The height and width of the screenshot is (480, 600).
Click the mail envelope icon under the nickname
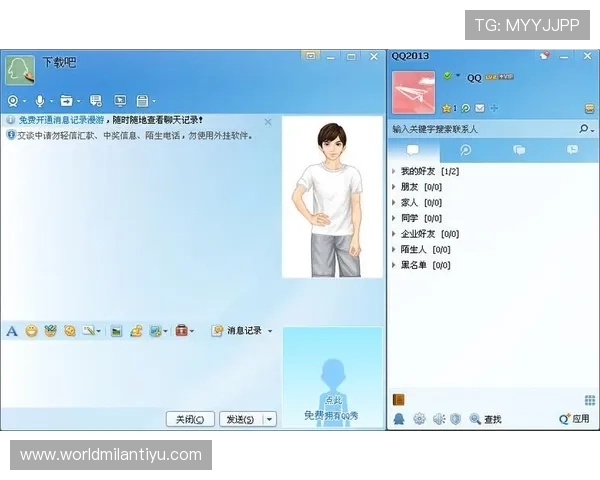point(479,108)
